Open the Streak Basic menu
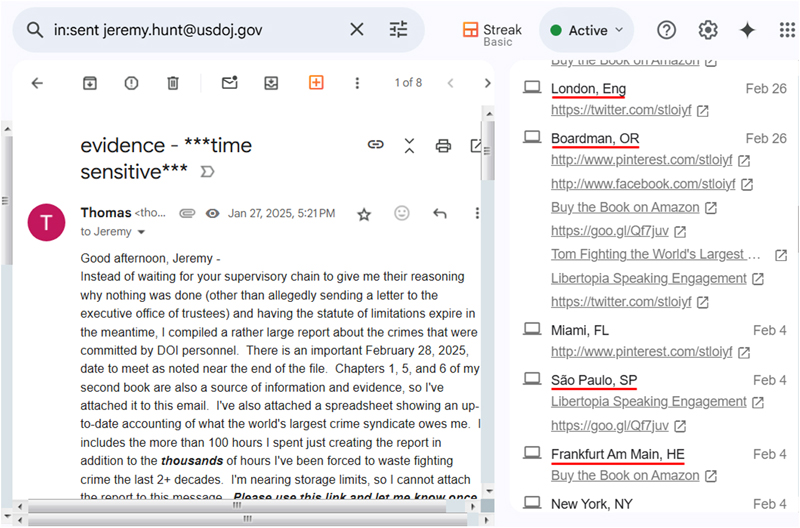Image resolution: width=800 pixels, height=528 pixels. click(488, 30)
